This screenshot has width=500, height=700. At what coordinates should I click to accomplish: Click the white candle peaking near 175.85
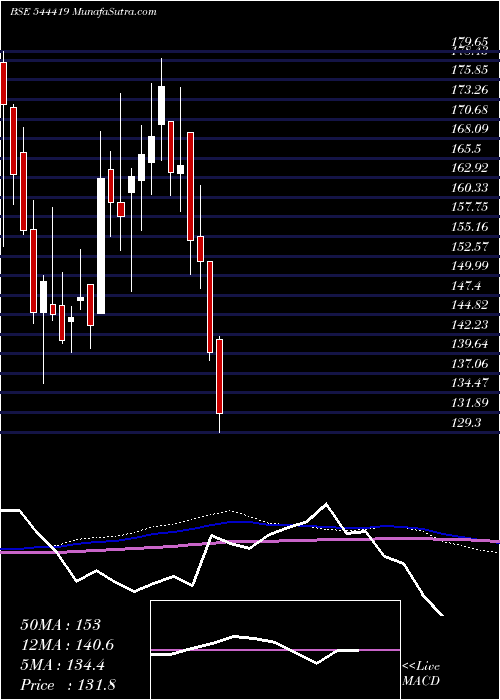(x=161, y=105)
